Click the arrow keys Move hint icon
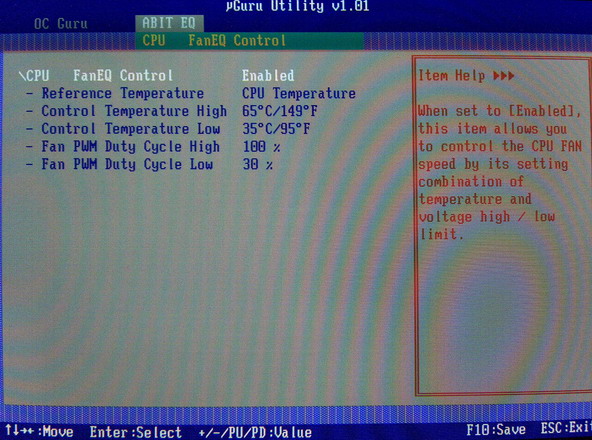The height and width of the screenshot is (440, 592). point(21,430)
